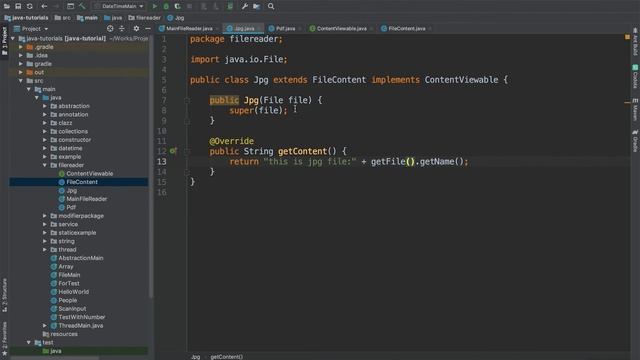Screen dimensions: 640x360
Task: Click the java-tutorials breadcrumb
Action: click(x=26, y=18)
